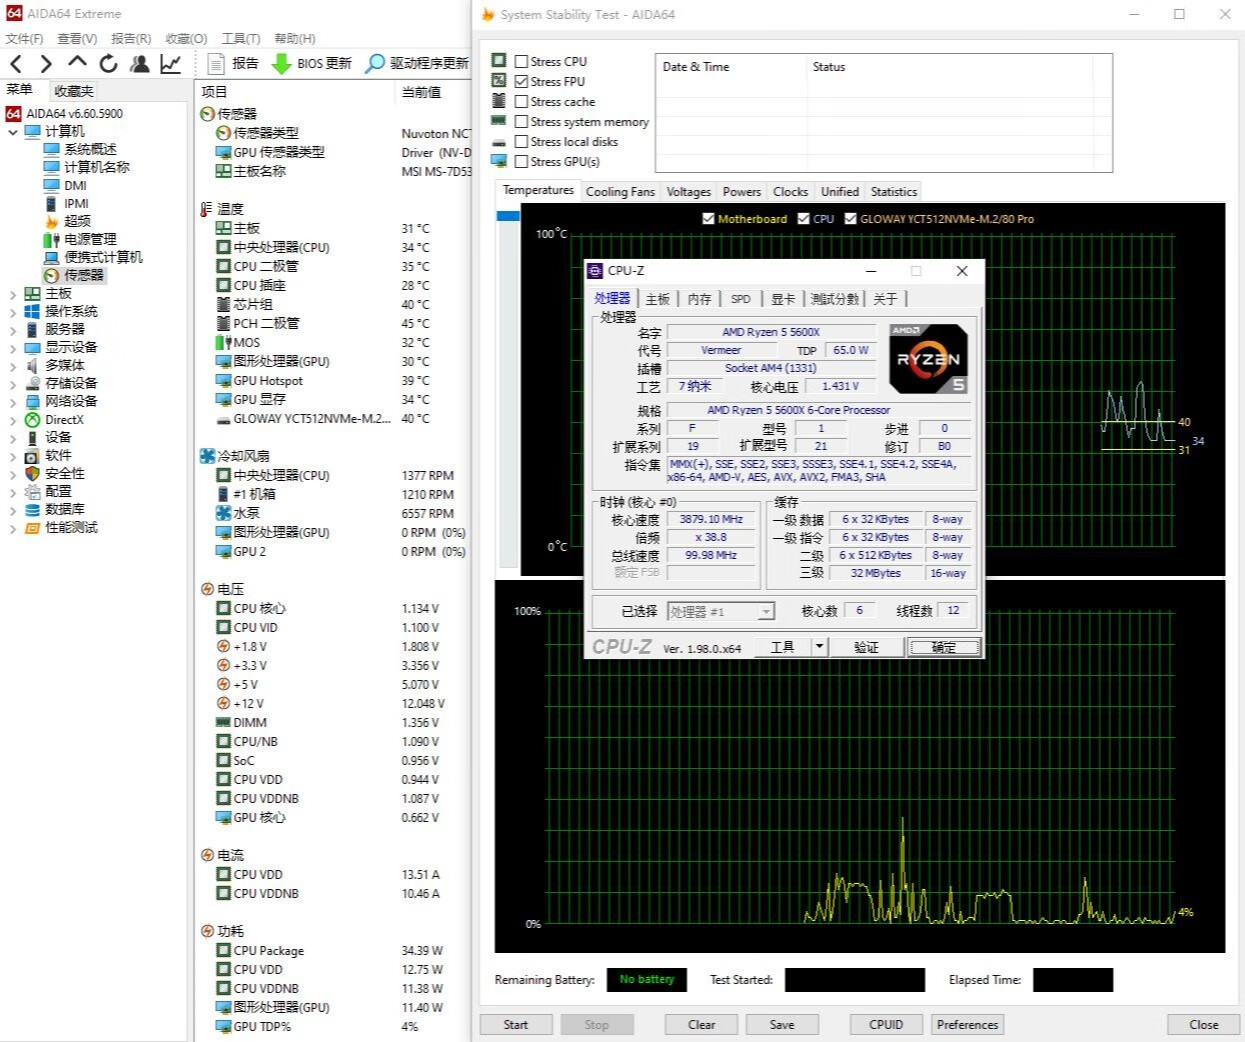Select the 数据库 database tree entry

[64, 509]
